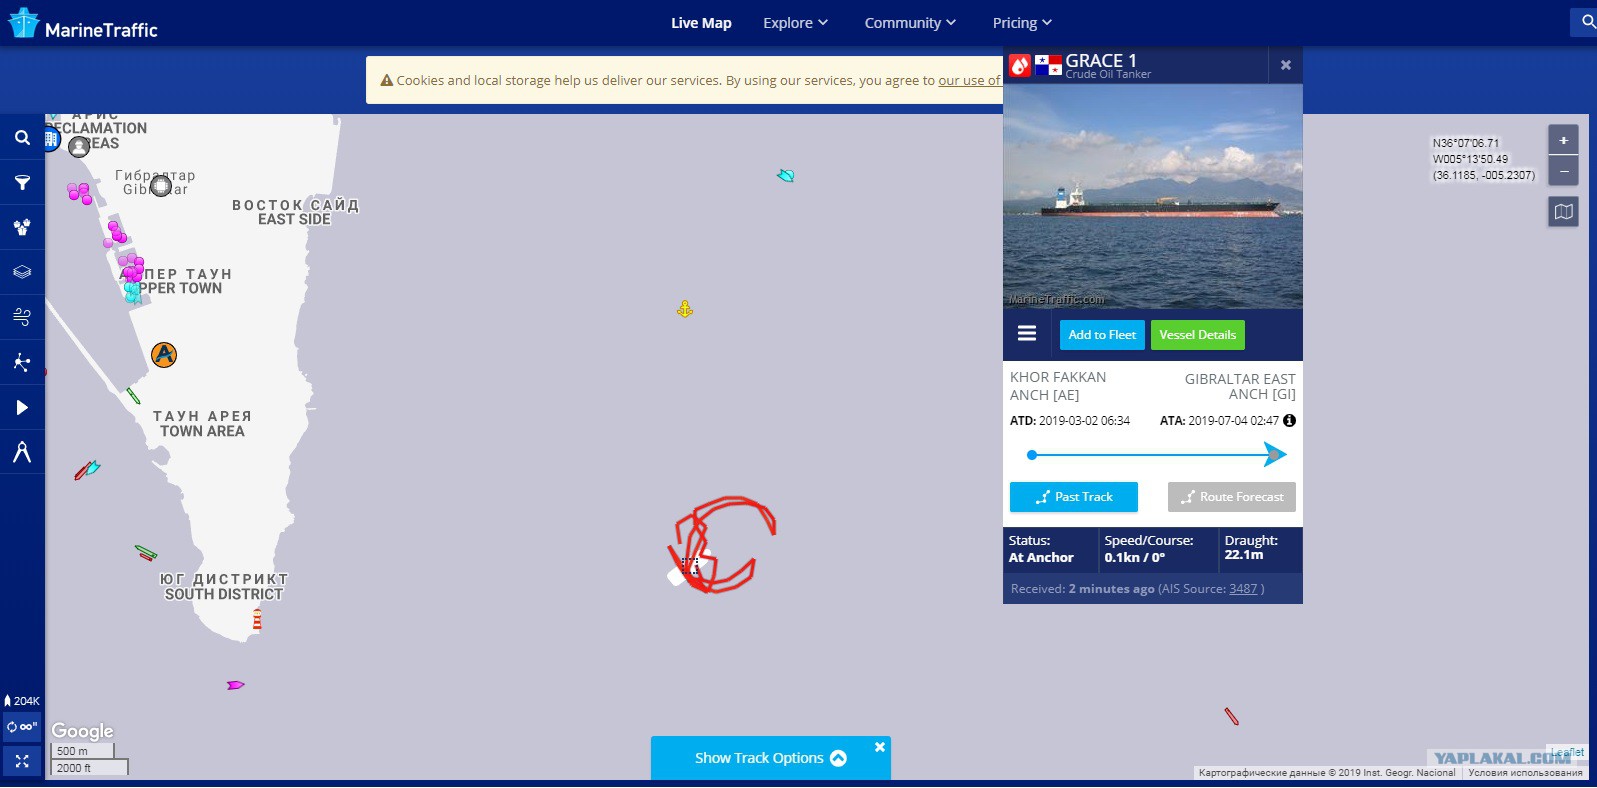Zoom in on the map
The width and height of the screenshot is (1597, 788).
1563,140
